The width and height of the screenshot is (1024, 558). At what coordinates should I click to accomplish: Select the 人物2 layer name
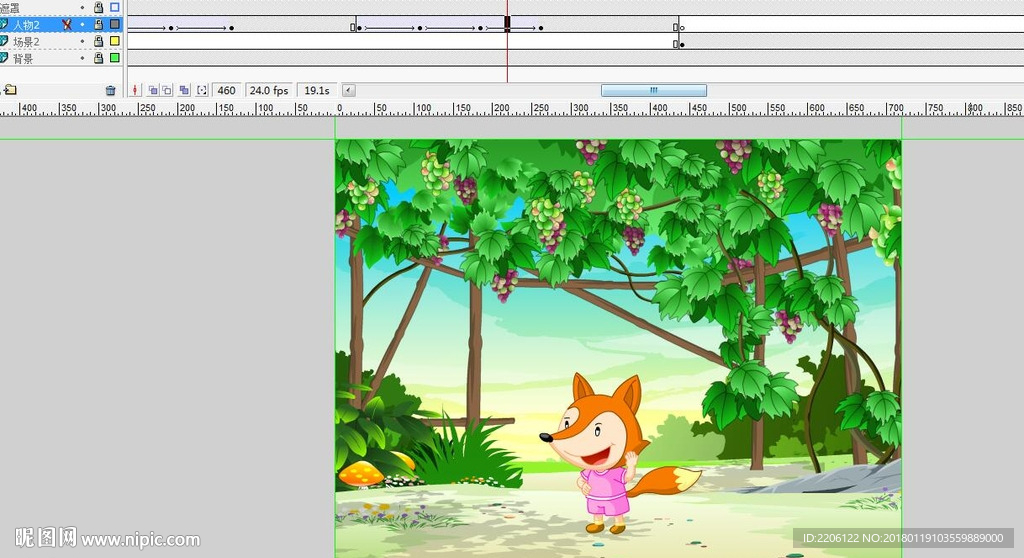(27, 24)
